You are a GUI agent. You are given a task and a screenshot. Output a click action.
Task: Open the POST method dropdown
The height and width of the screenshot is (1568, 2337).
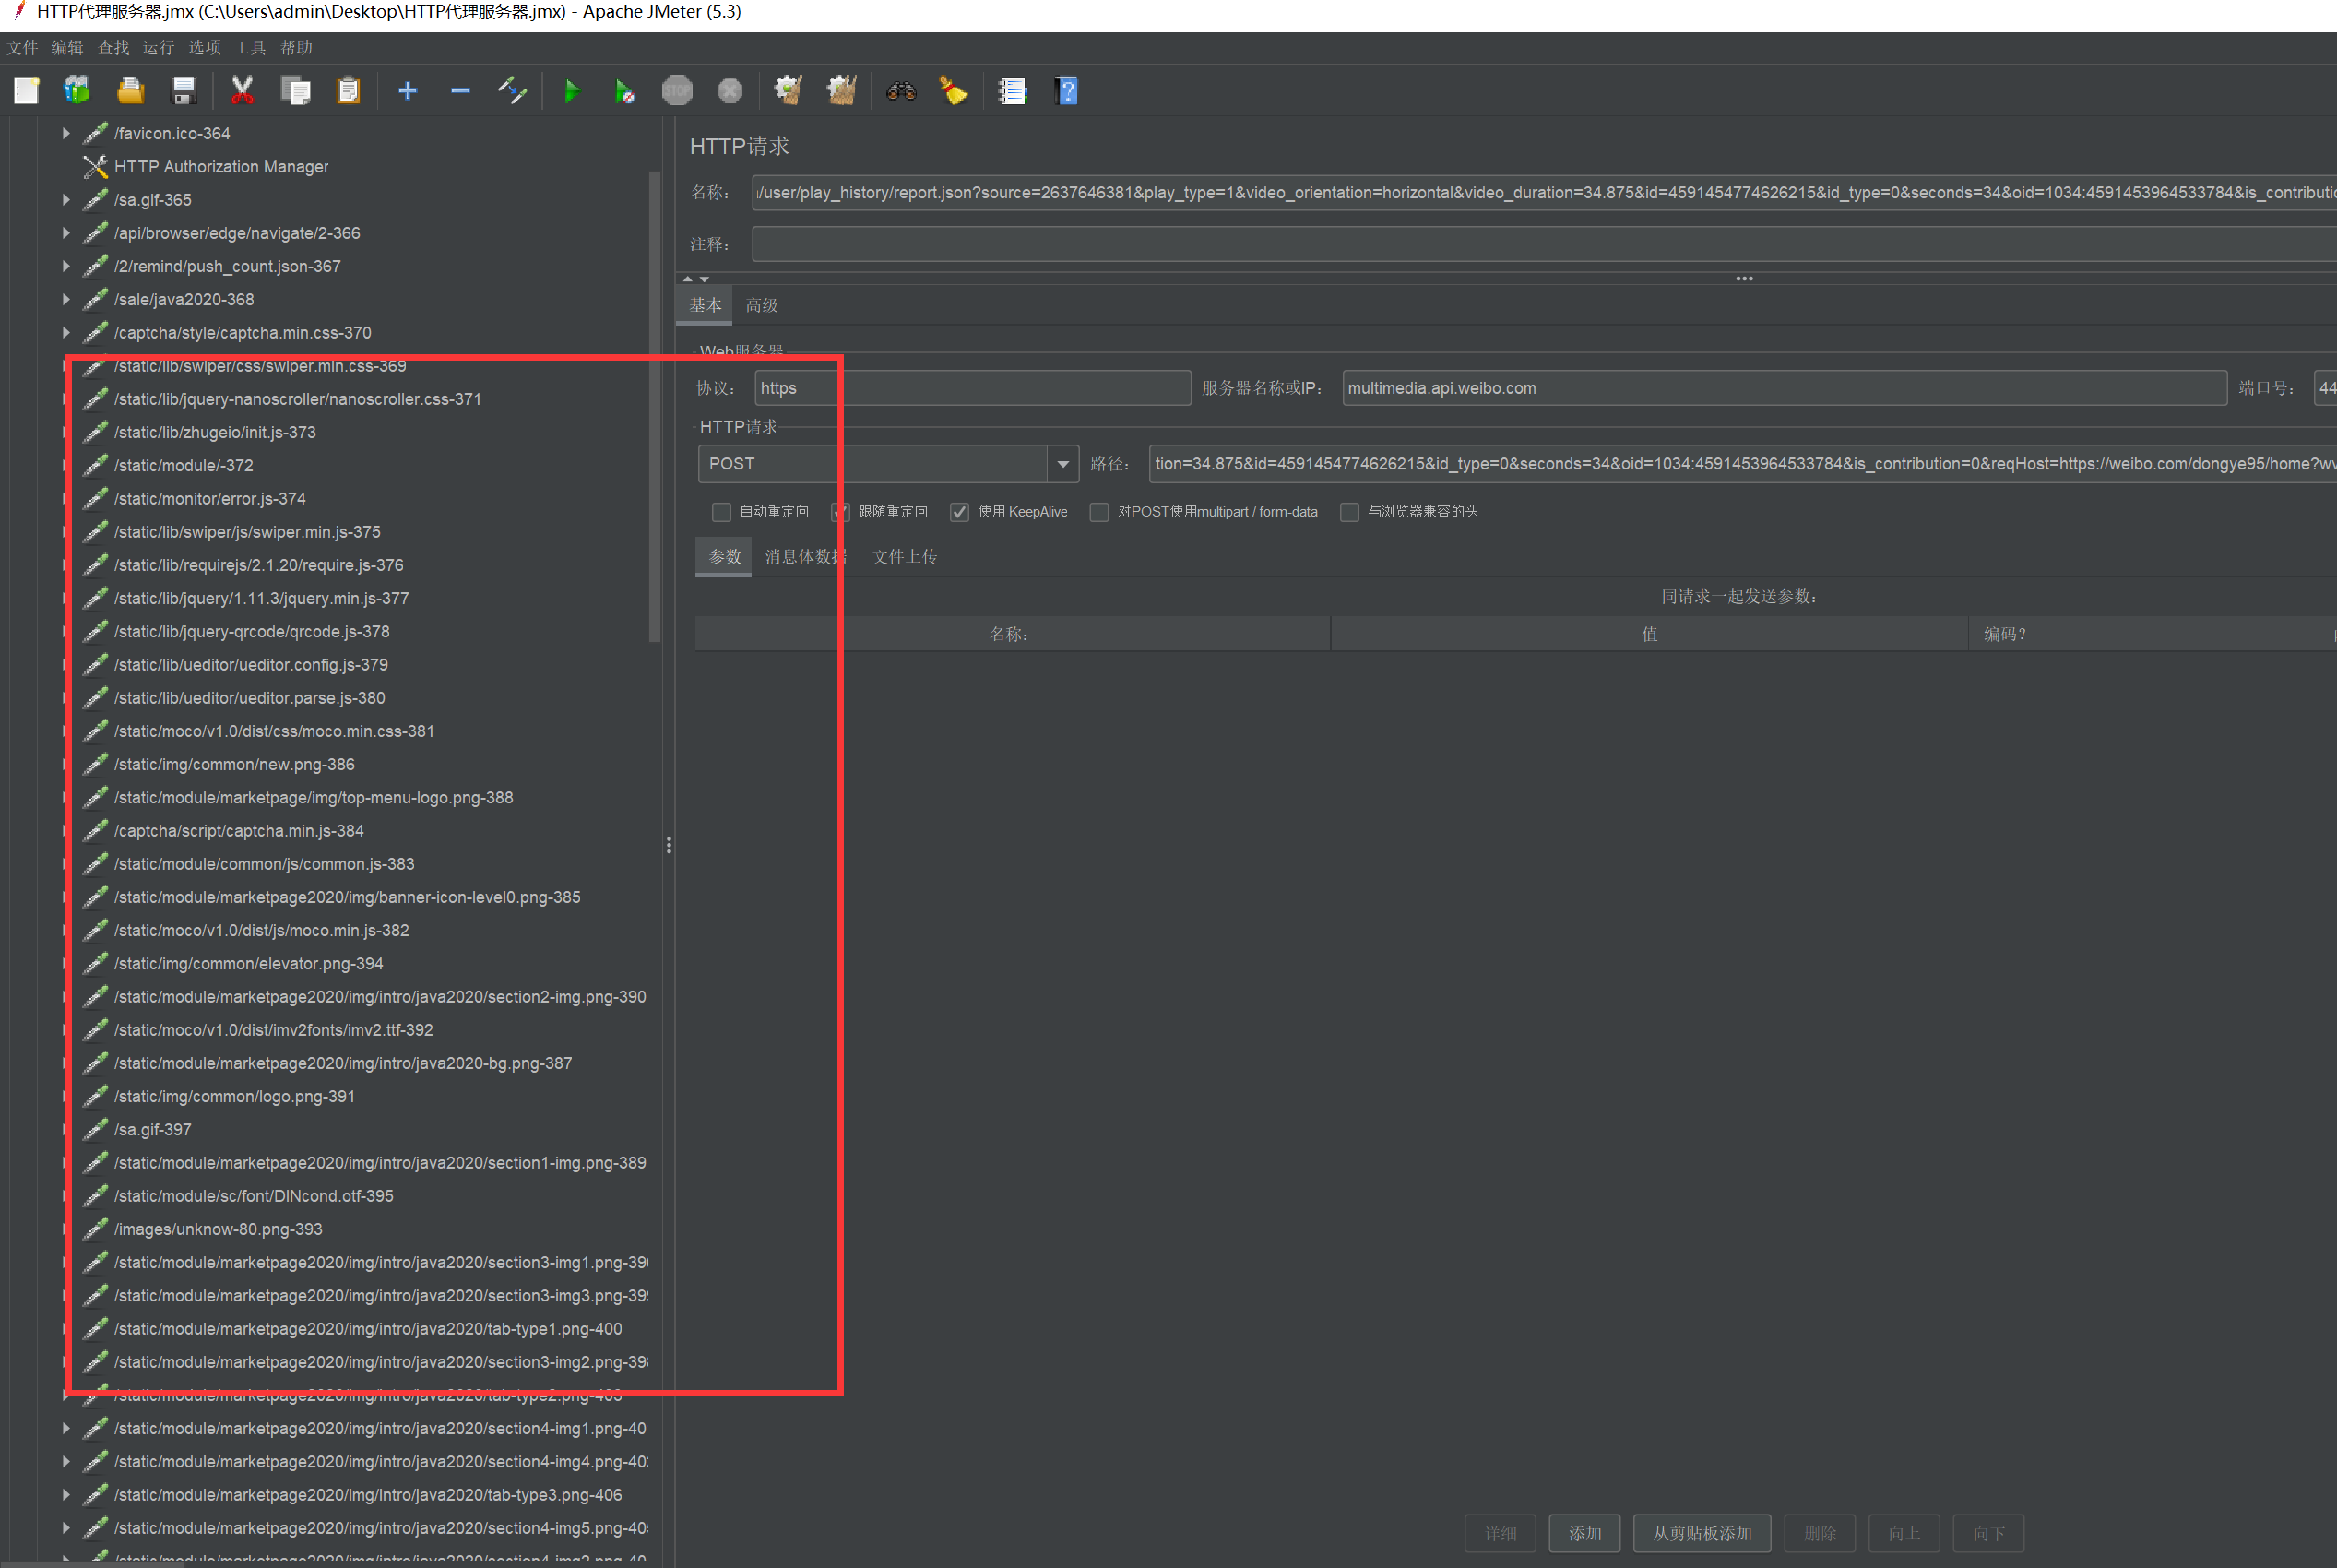click(x=1062, y=464)
